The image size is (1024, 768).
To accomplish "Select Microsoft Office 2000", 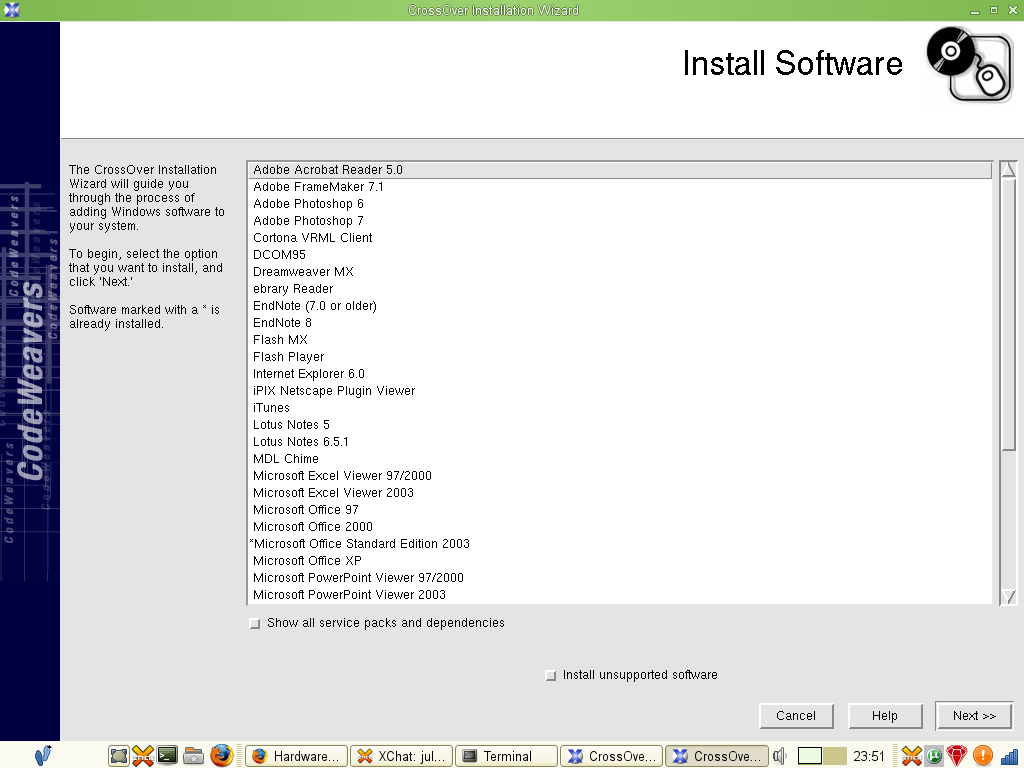I will click(620, 526).
